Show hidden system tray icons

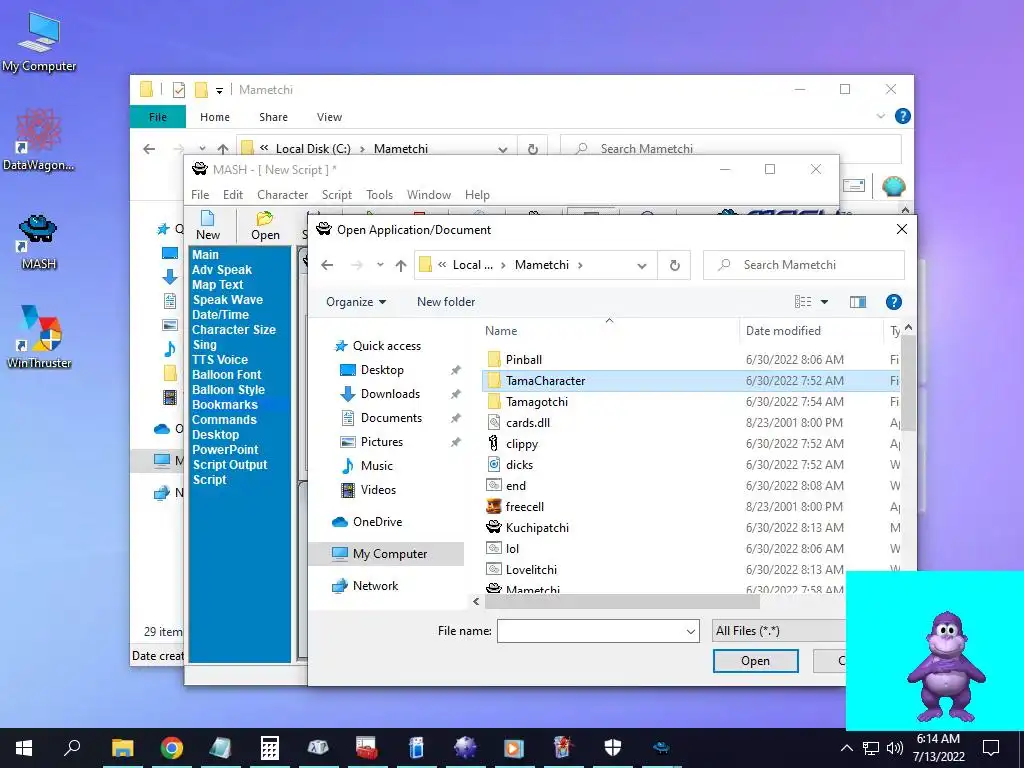click(846, 748)
